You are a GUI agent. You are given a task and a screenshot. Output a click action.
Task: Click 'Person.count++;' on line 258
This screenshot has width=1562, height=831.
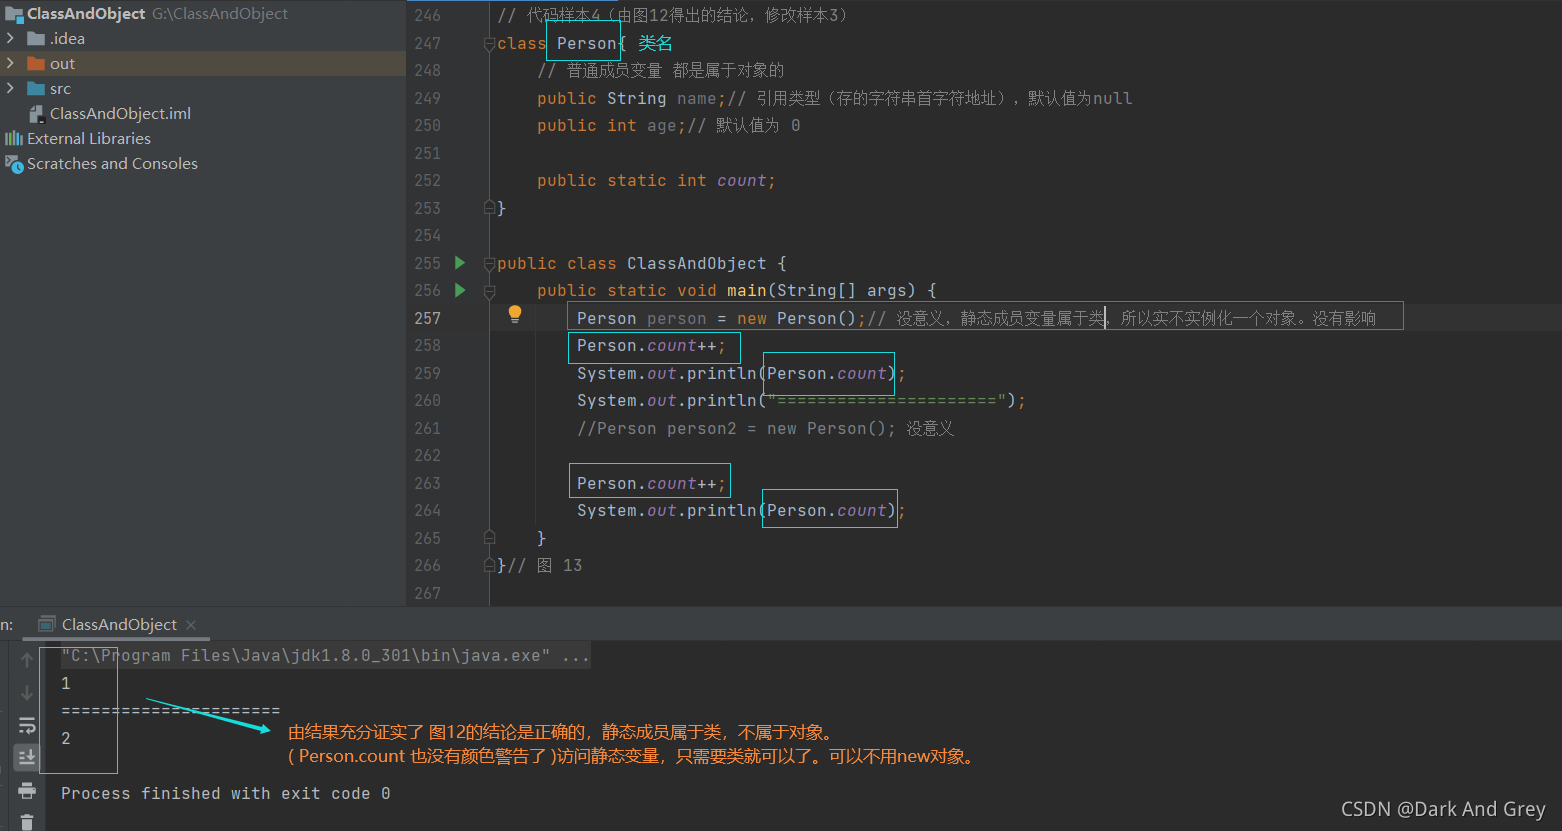pyautogui.click(x=652, y=346)
